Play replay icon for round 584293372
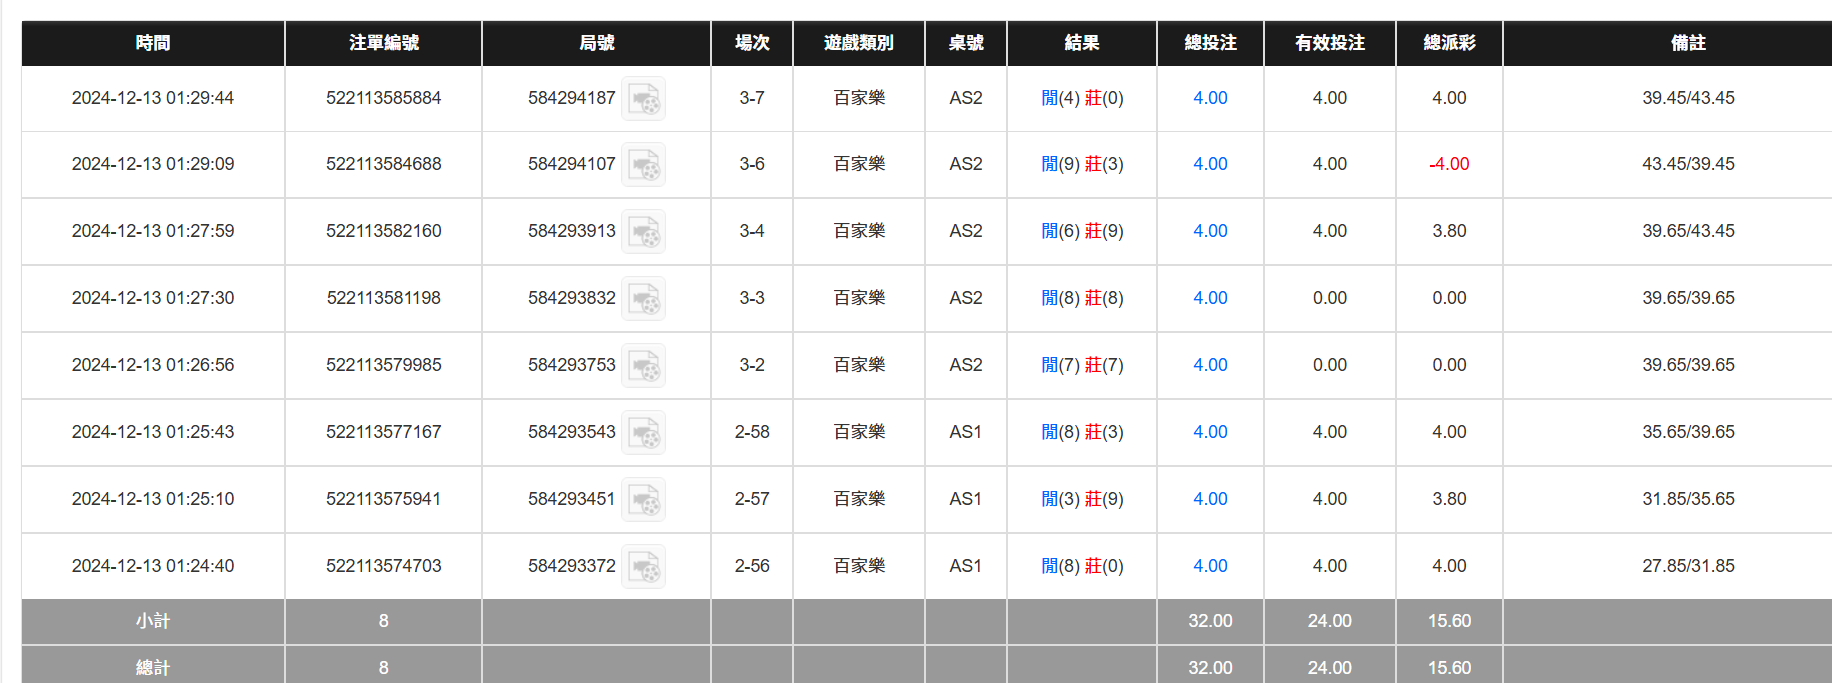The height and width of the screenshot is (683, 1832). [x=643, y=567]
